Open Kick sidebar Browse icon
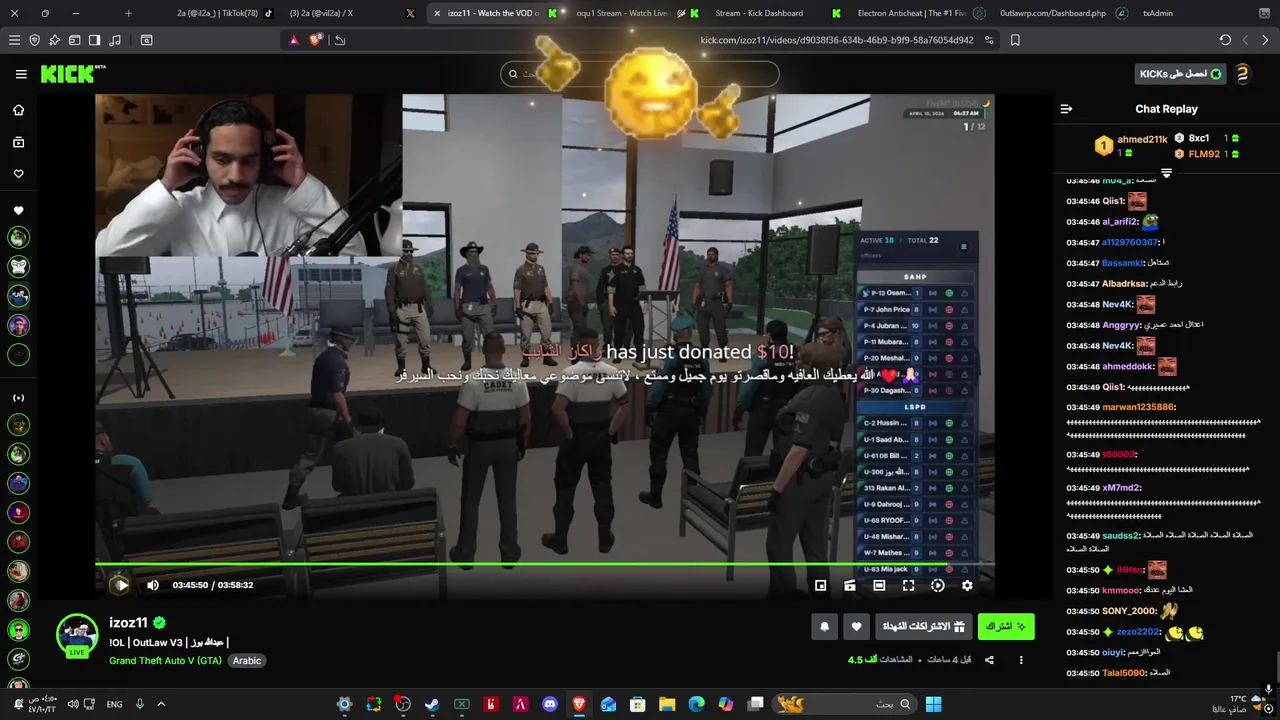Screen dimensions: 1280x720 (18, 143)
